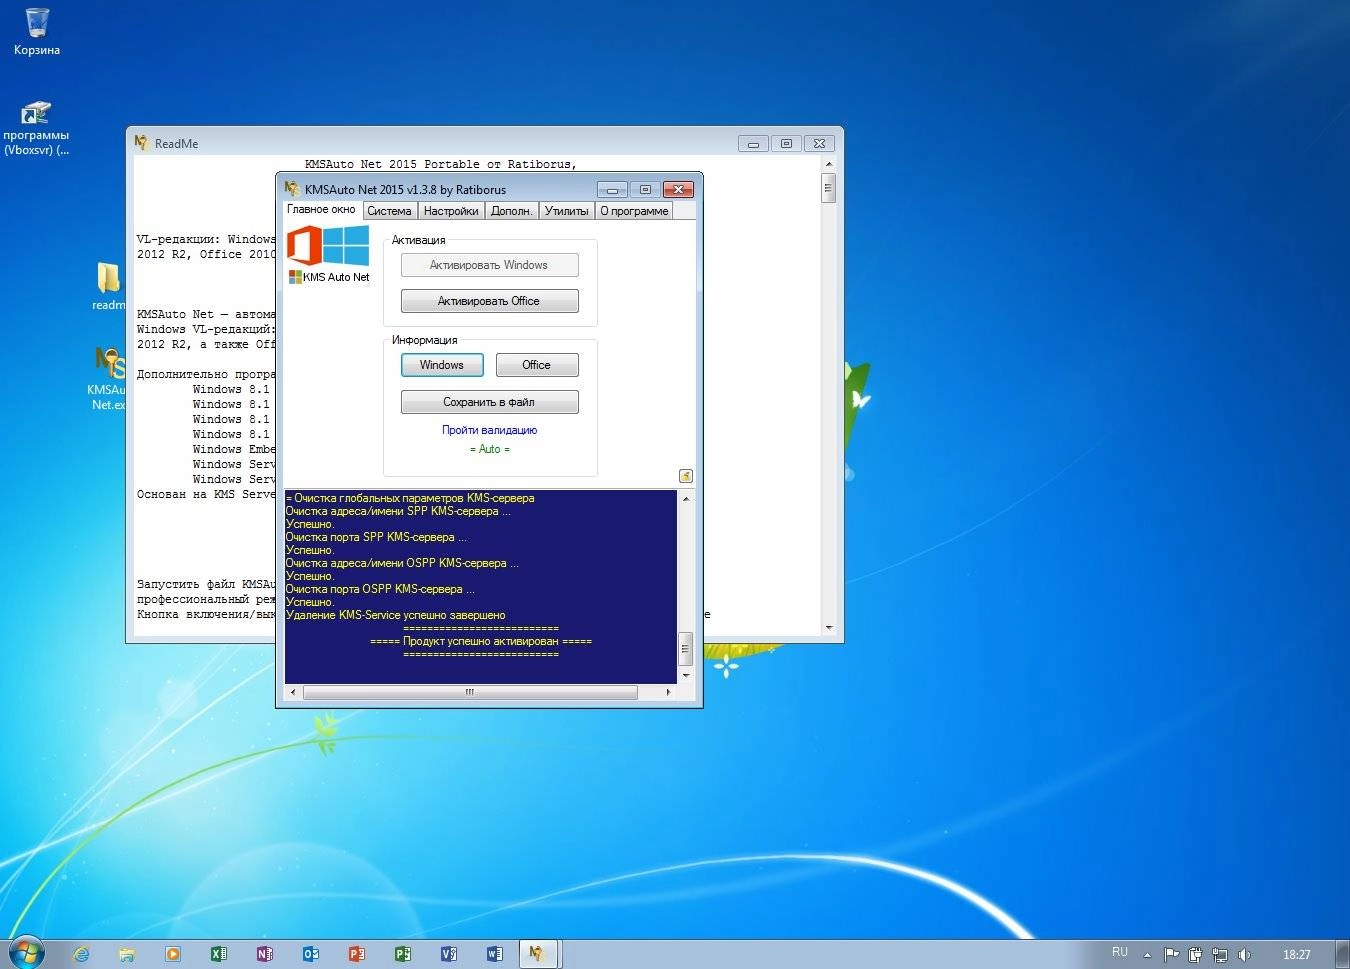Open the Action Center flag tray icon
Viewport: 1350px width, 969px height.
(1171, 954)
